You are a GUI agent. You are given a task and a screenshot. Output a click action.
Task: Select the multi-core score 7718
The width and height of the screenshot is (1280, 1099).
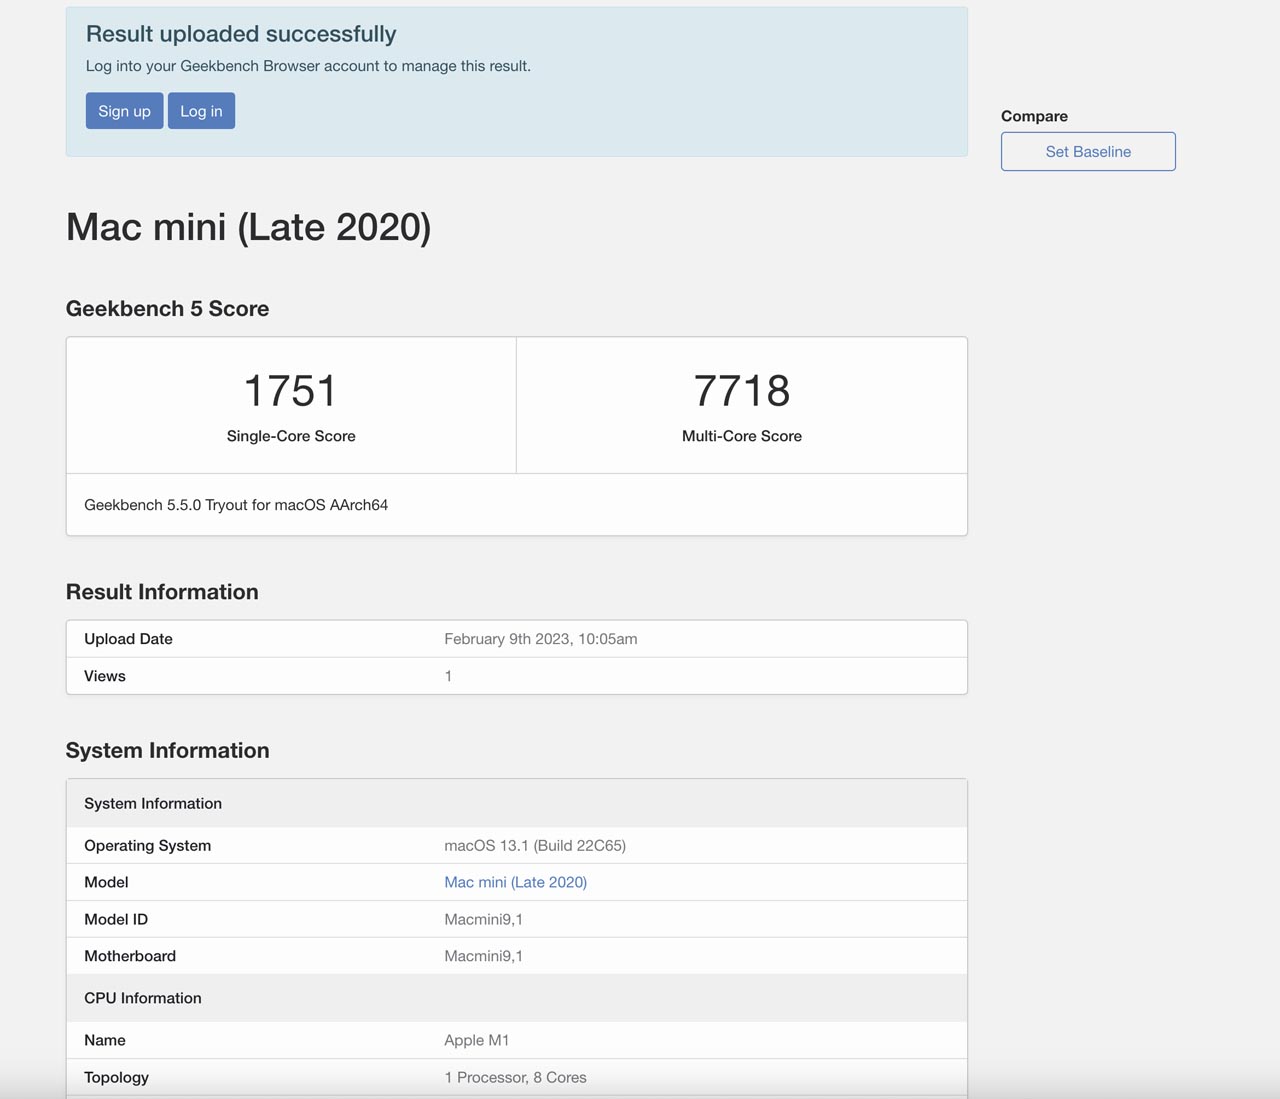(x=742, y=391)
